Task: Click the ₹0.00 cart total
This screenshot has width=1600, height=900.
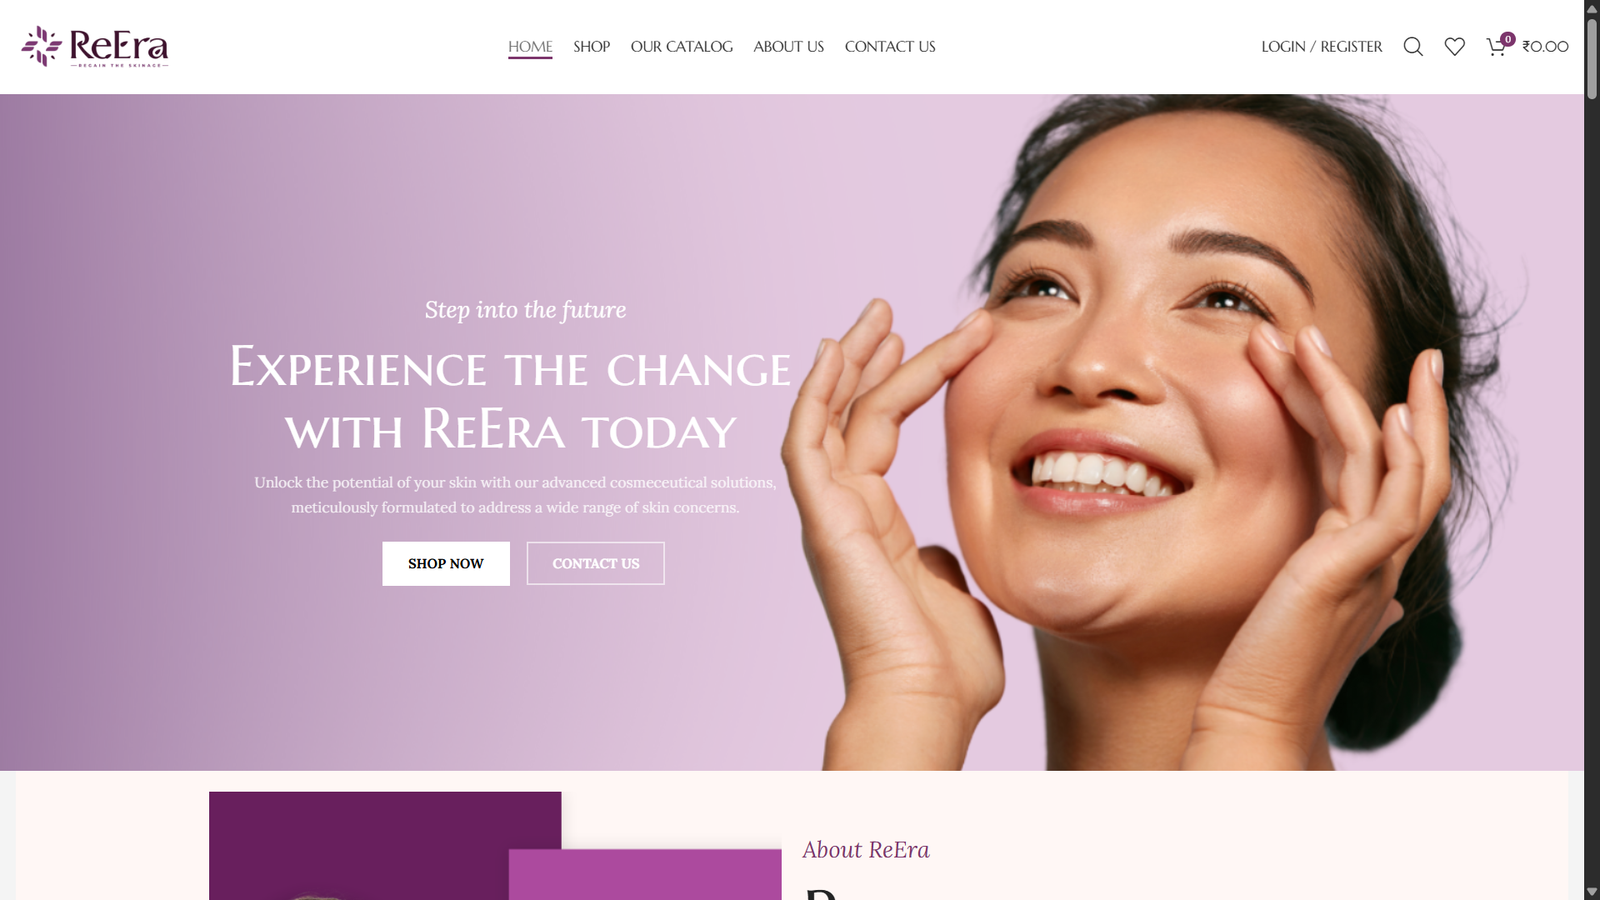Action: point(1545,47)
